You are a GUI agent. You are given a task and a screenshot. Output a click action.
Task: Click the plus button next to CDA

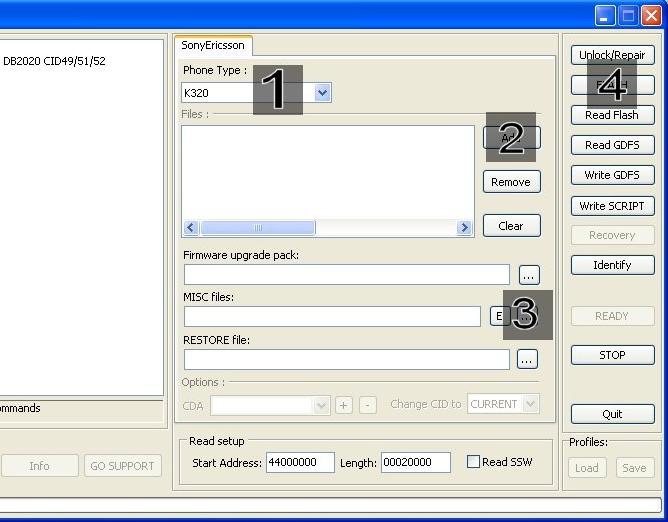(344, 405)
